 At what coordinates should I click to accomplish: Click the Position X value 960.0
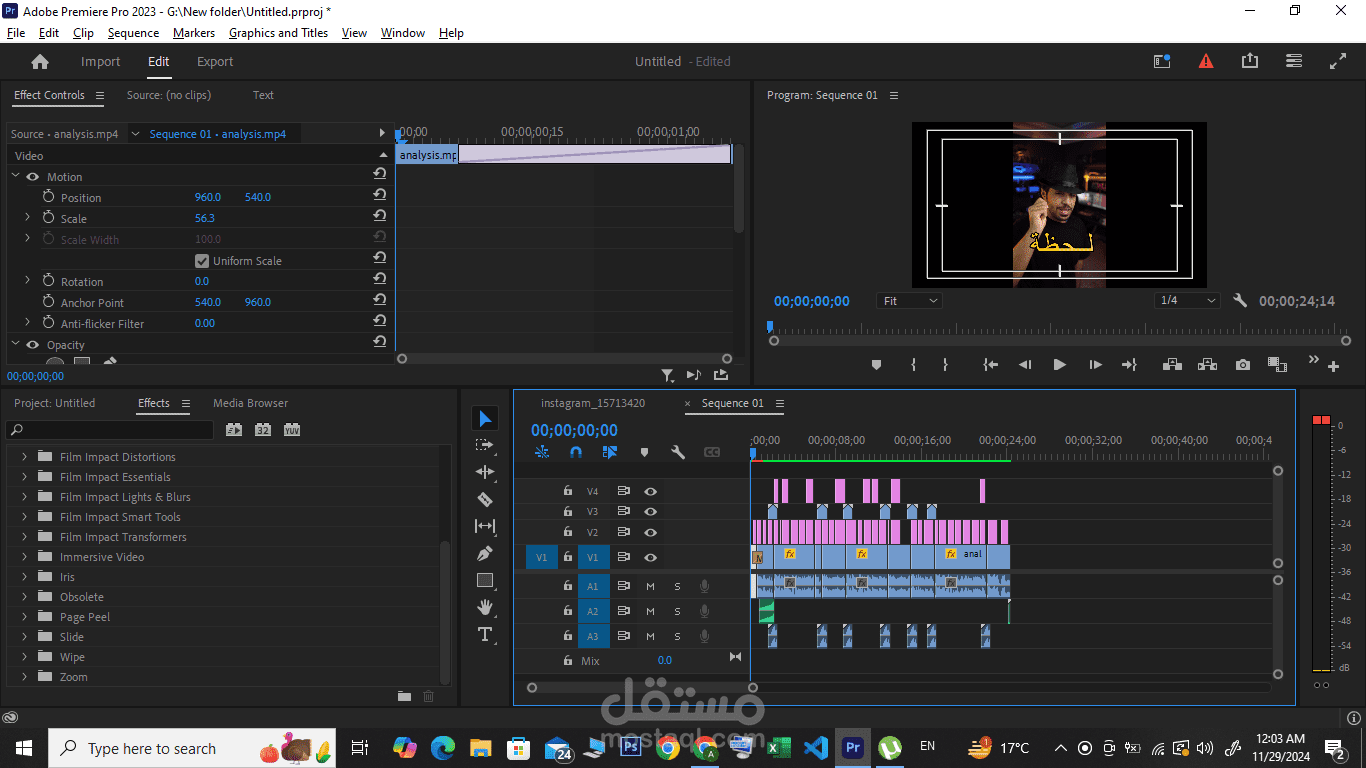(208, 197)
